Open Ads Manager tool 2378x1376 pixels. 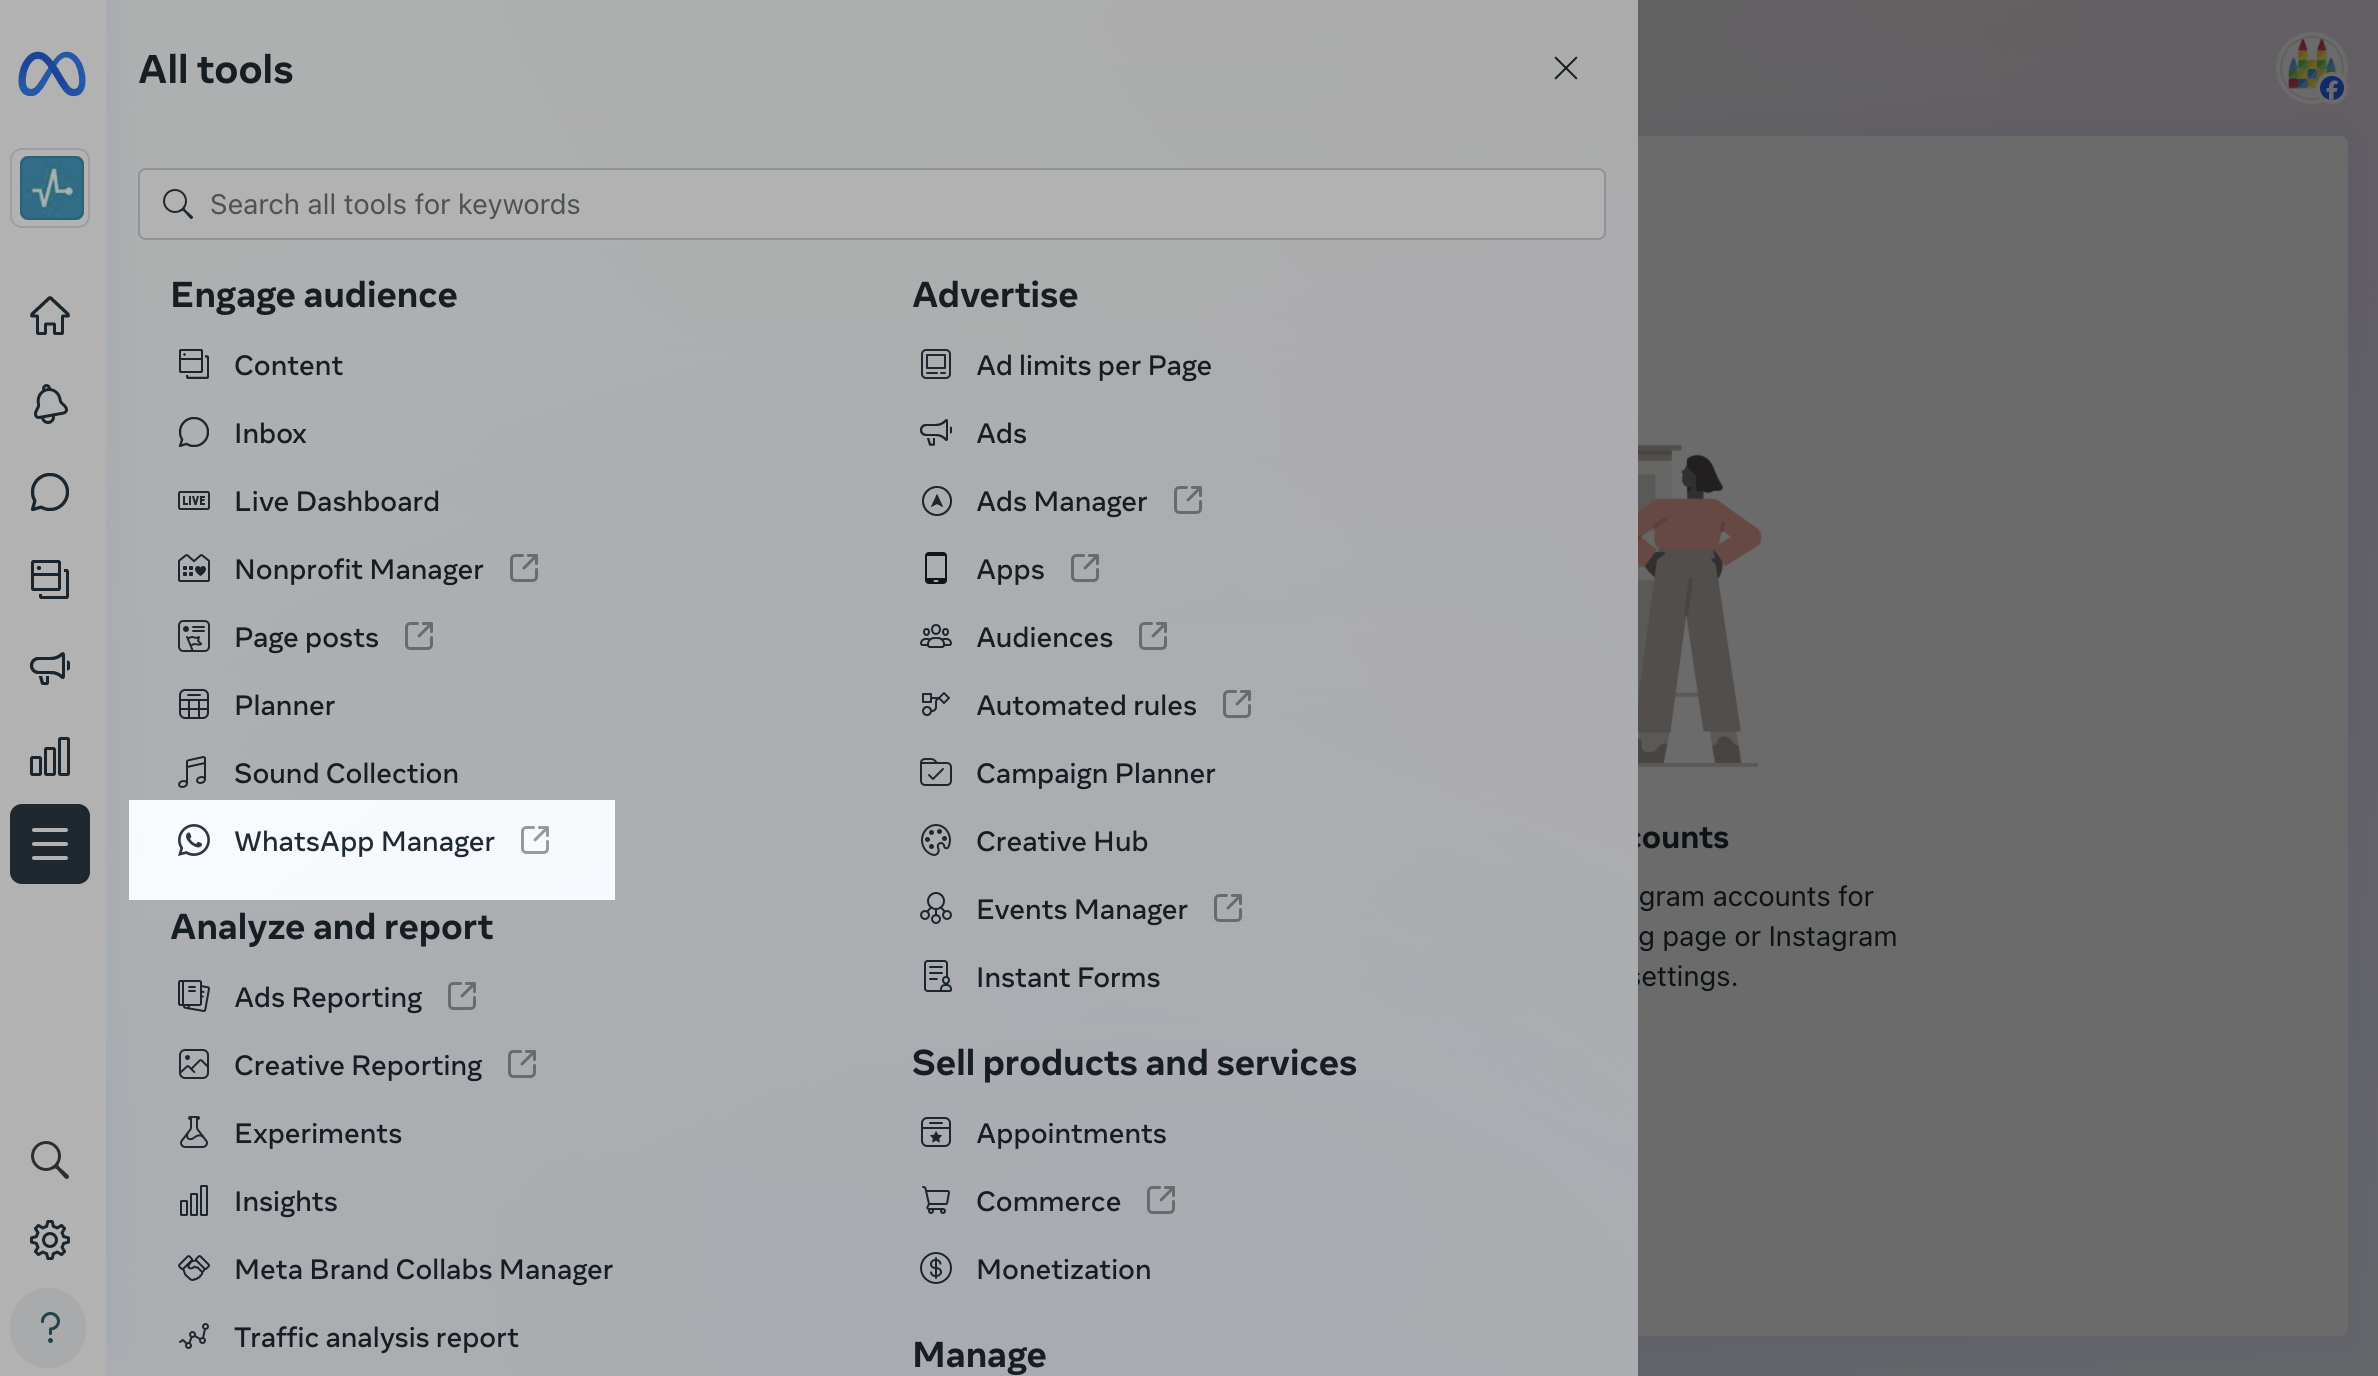[1061, 501]
